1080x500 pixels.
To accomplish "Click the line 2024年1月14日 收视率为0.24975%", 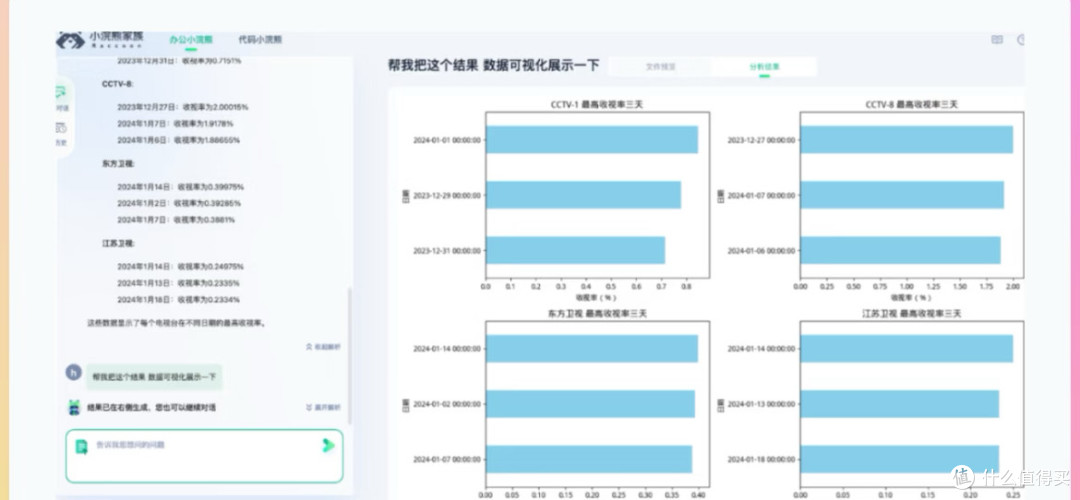I will (x=180, y=267).
